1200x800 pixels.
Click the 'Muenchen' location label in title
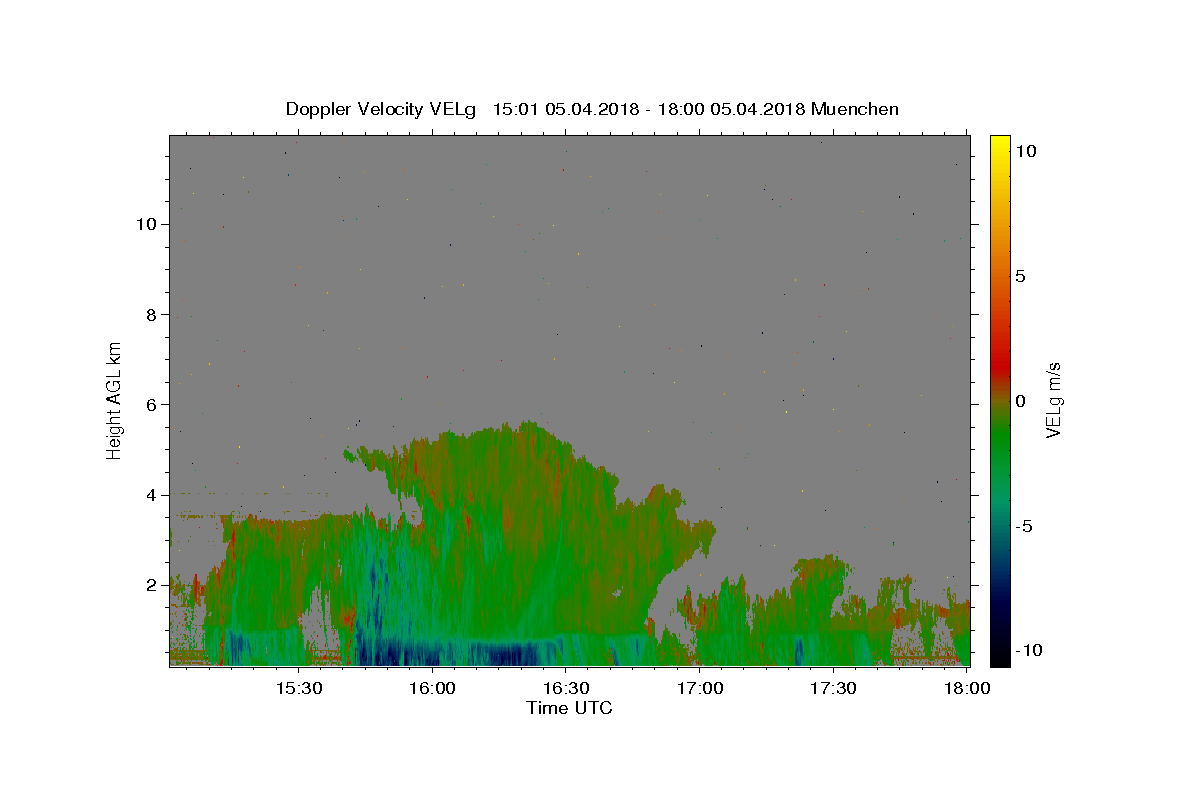click(855, 109)
